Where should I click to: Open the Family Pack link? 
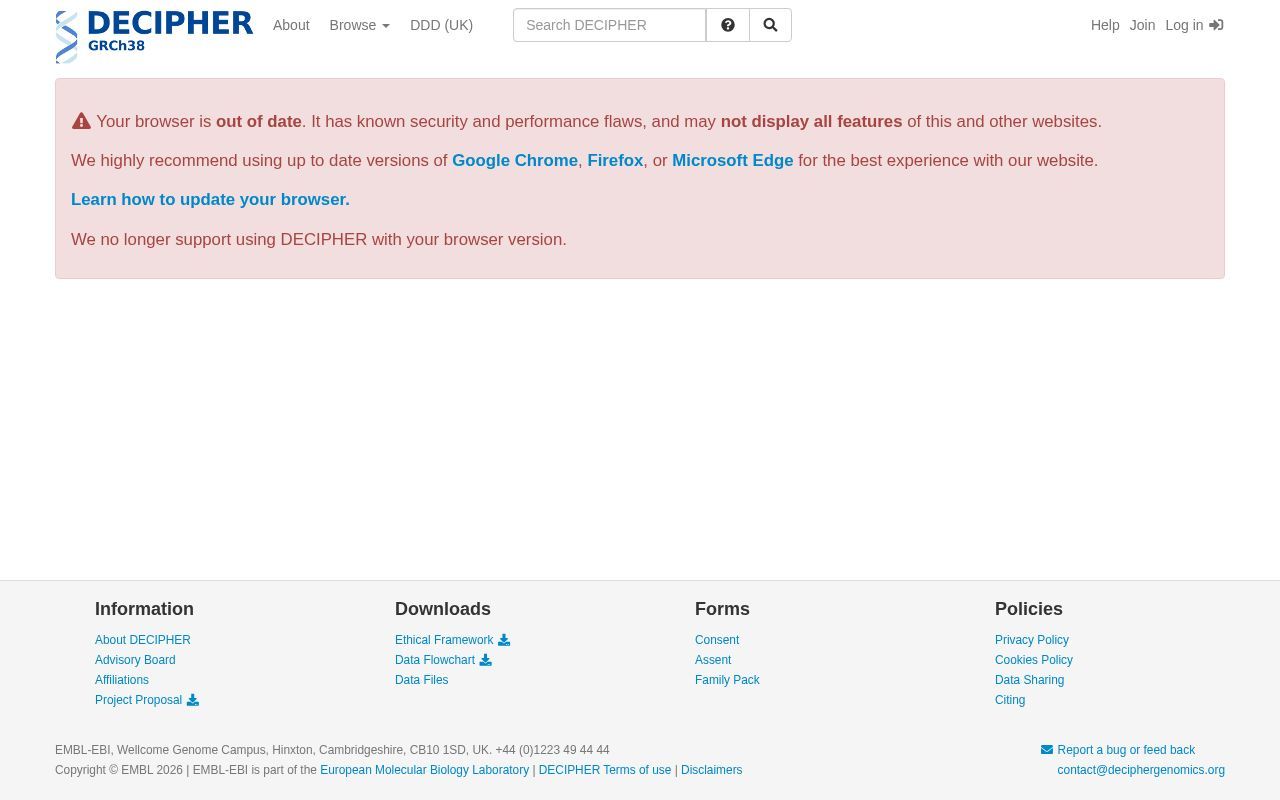(x=727, y=680)
